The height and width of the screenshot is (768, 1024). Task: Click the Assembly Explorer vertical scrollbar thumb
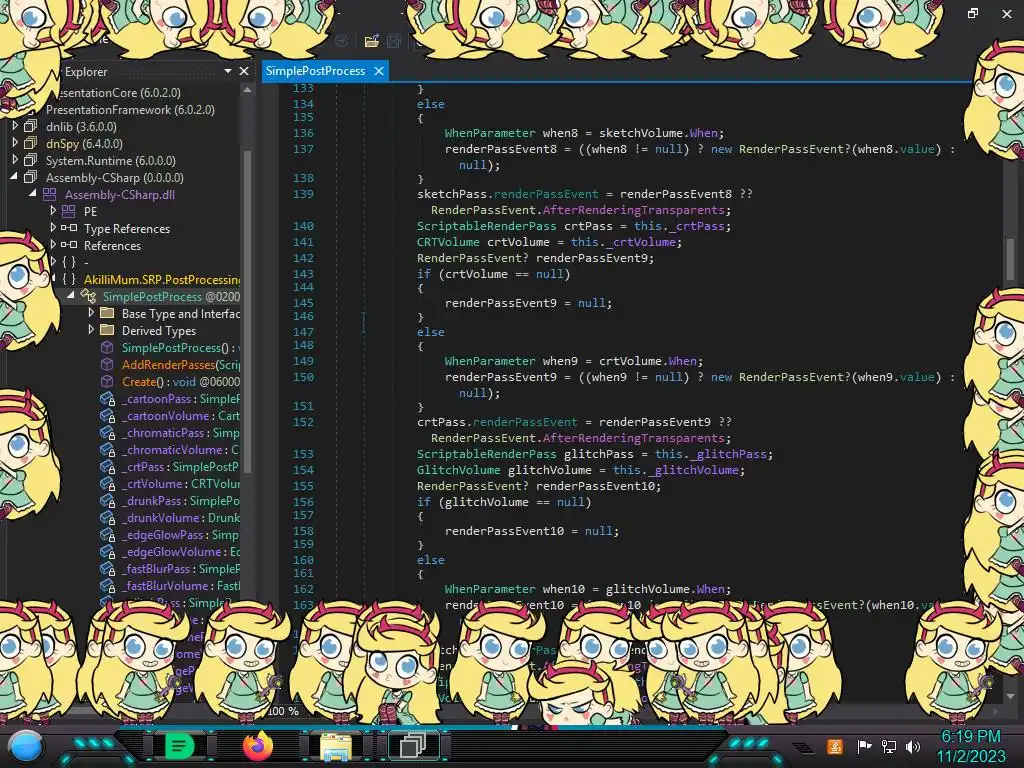click(247, 310)
